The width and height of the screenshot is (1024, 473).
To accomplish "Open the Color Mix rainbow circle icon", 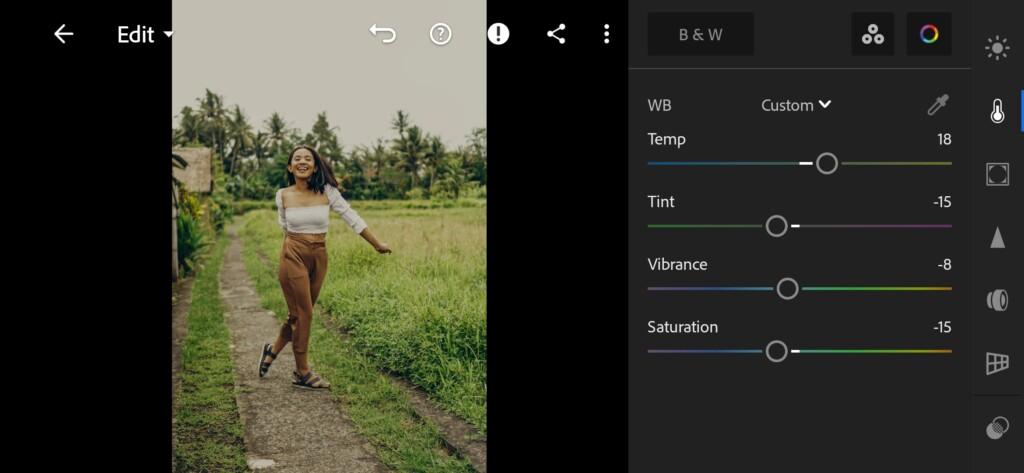I will (929, 34).
